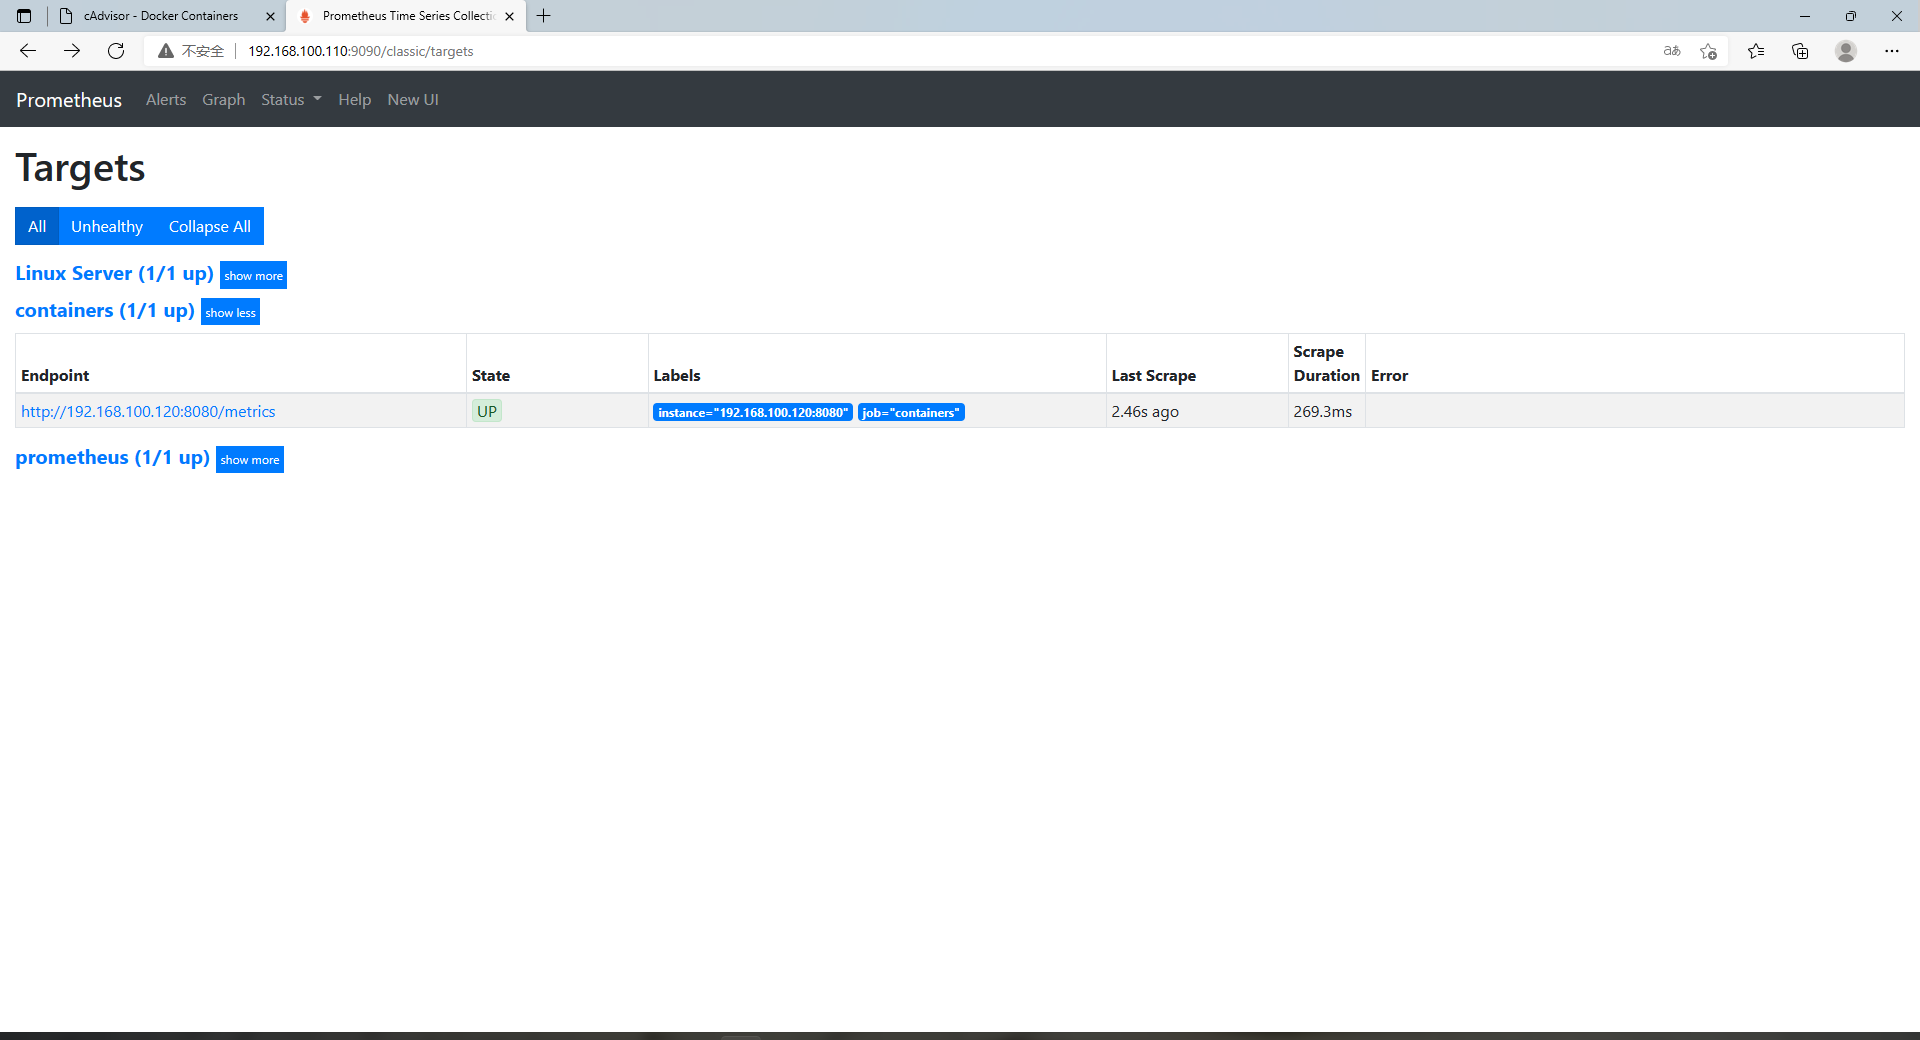This screenshot has width=1920, height=1040.
Task: Add this page to favorites
Action: [1708, 51]
